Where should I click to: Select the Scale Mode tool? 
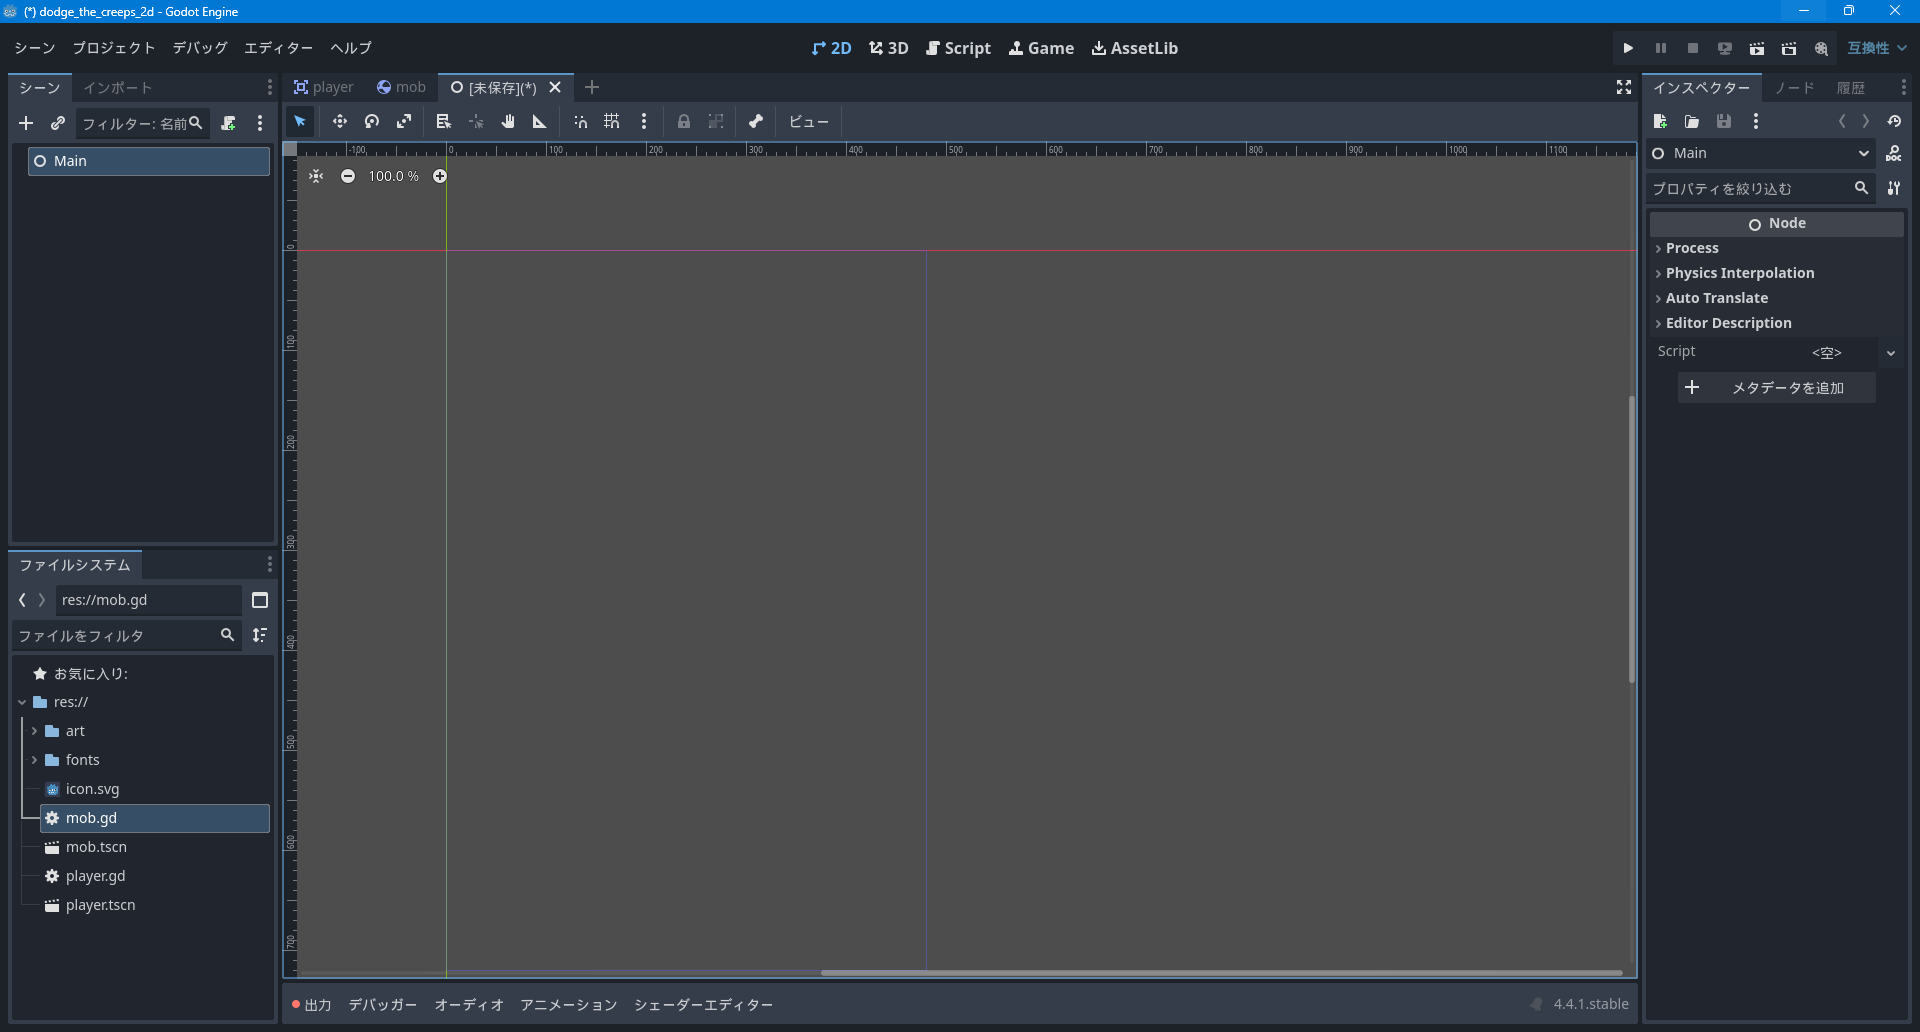[404, 122]
